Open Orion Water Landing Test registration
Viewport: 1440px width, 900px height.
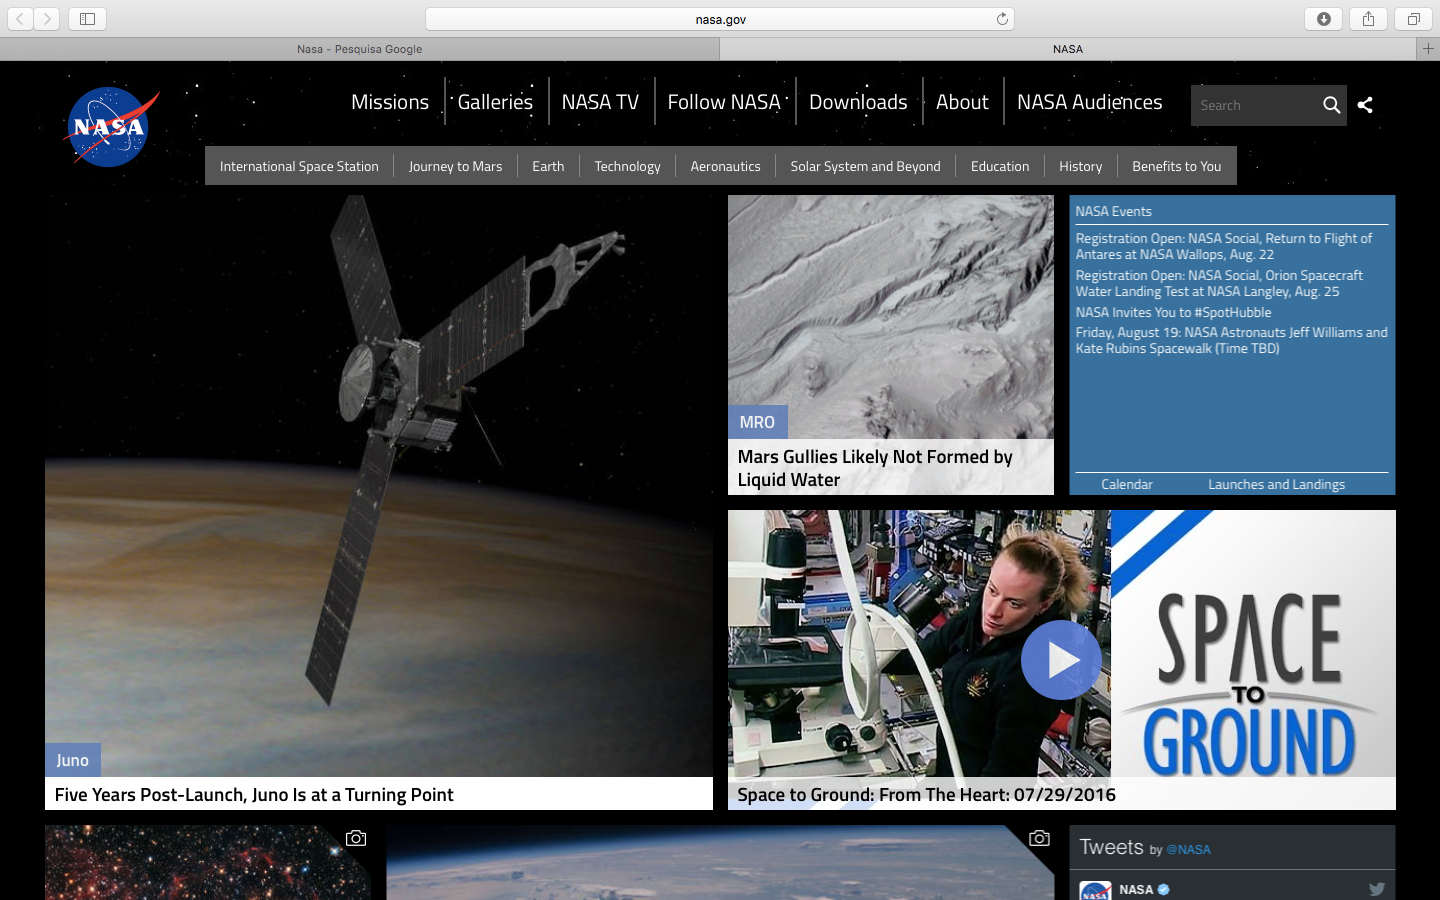(1219, 283)
